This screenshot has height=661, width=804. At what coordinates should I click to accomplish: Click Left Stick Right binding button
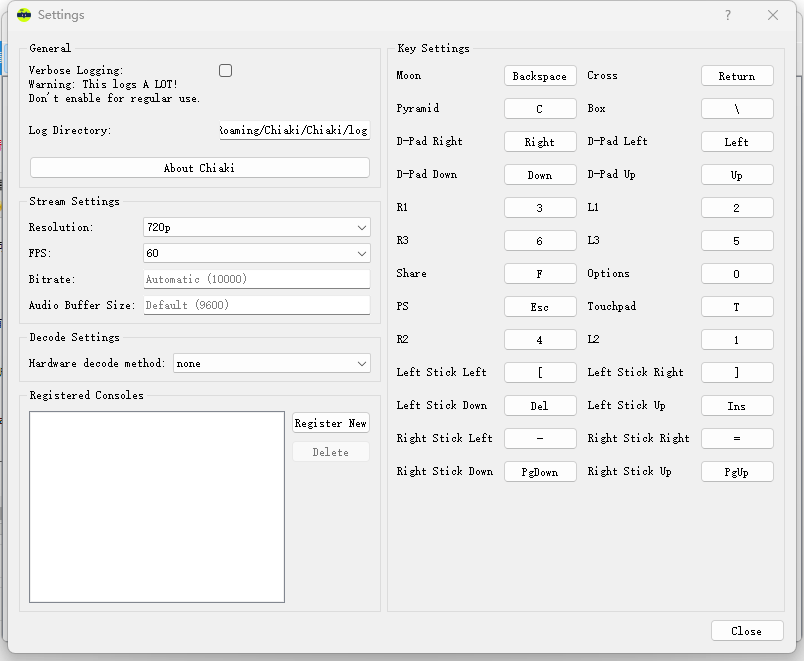tap(737, 373)
